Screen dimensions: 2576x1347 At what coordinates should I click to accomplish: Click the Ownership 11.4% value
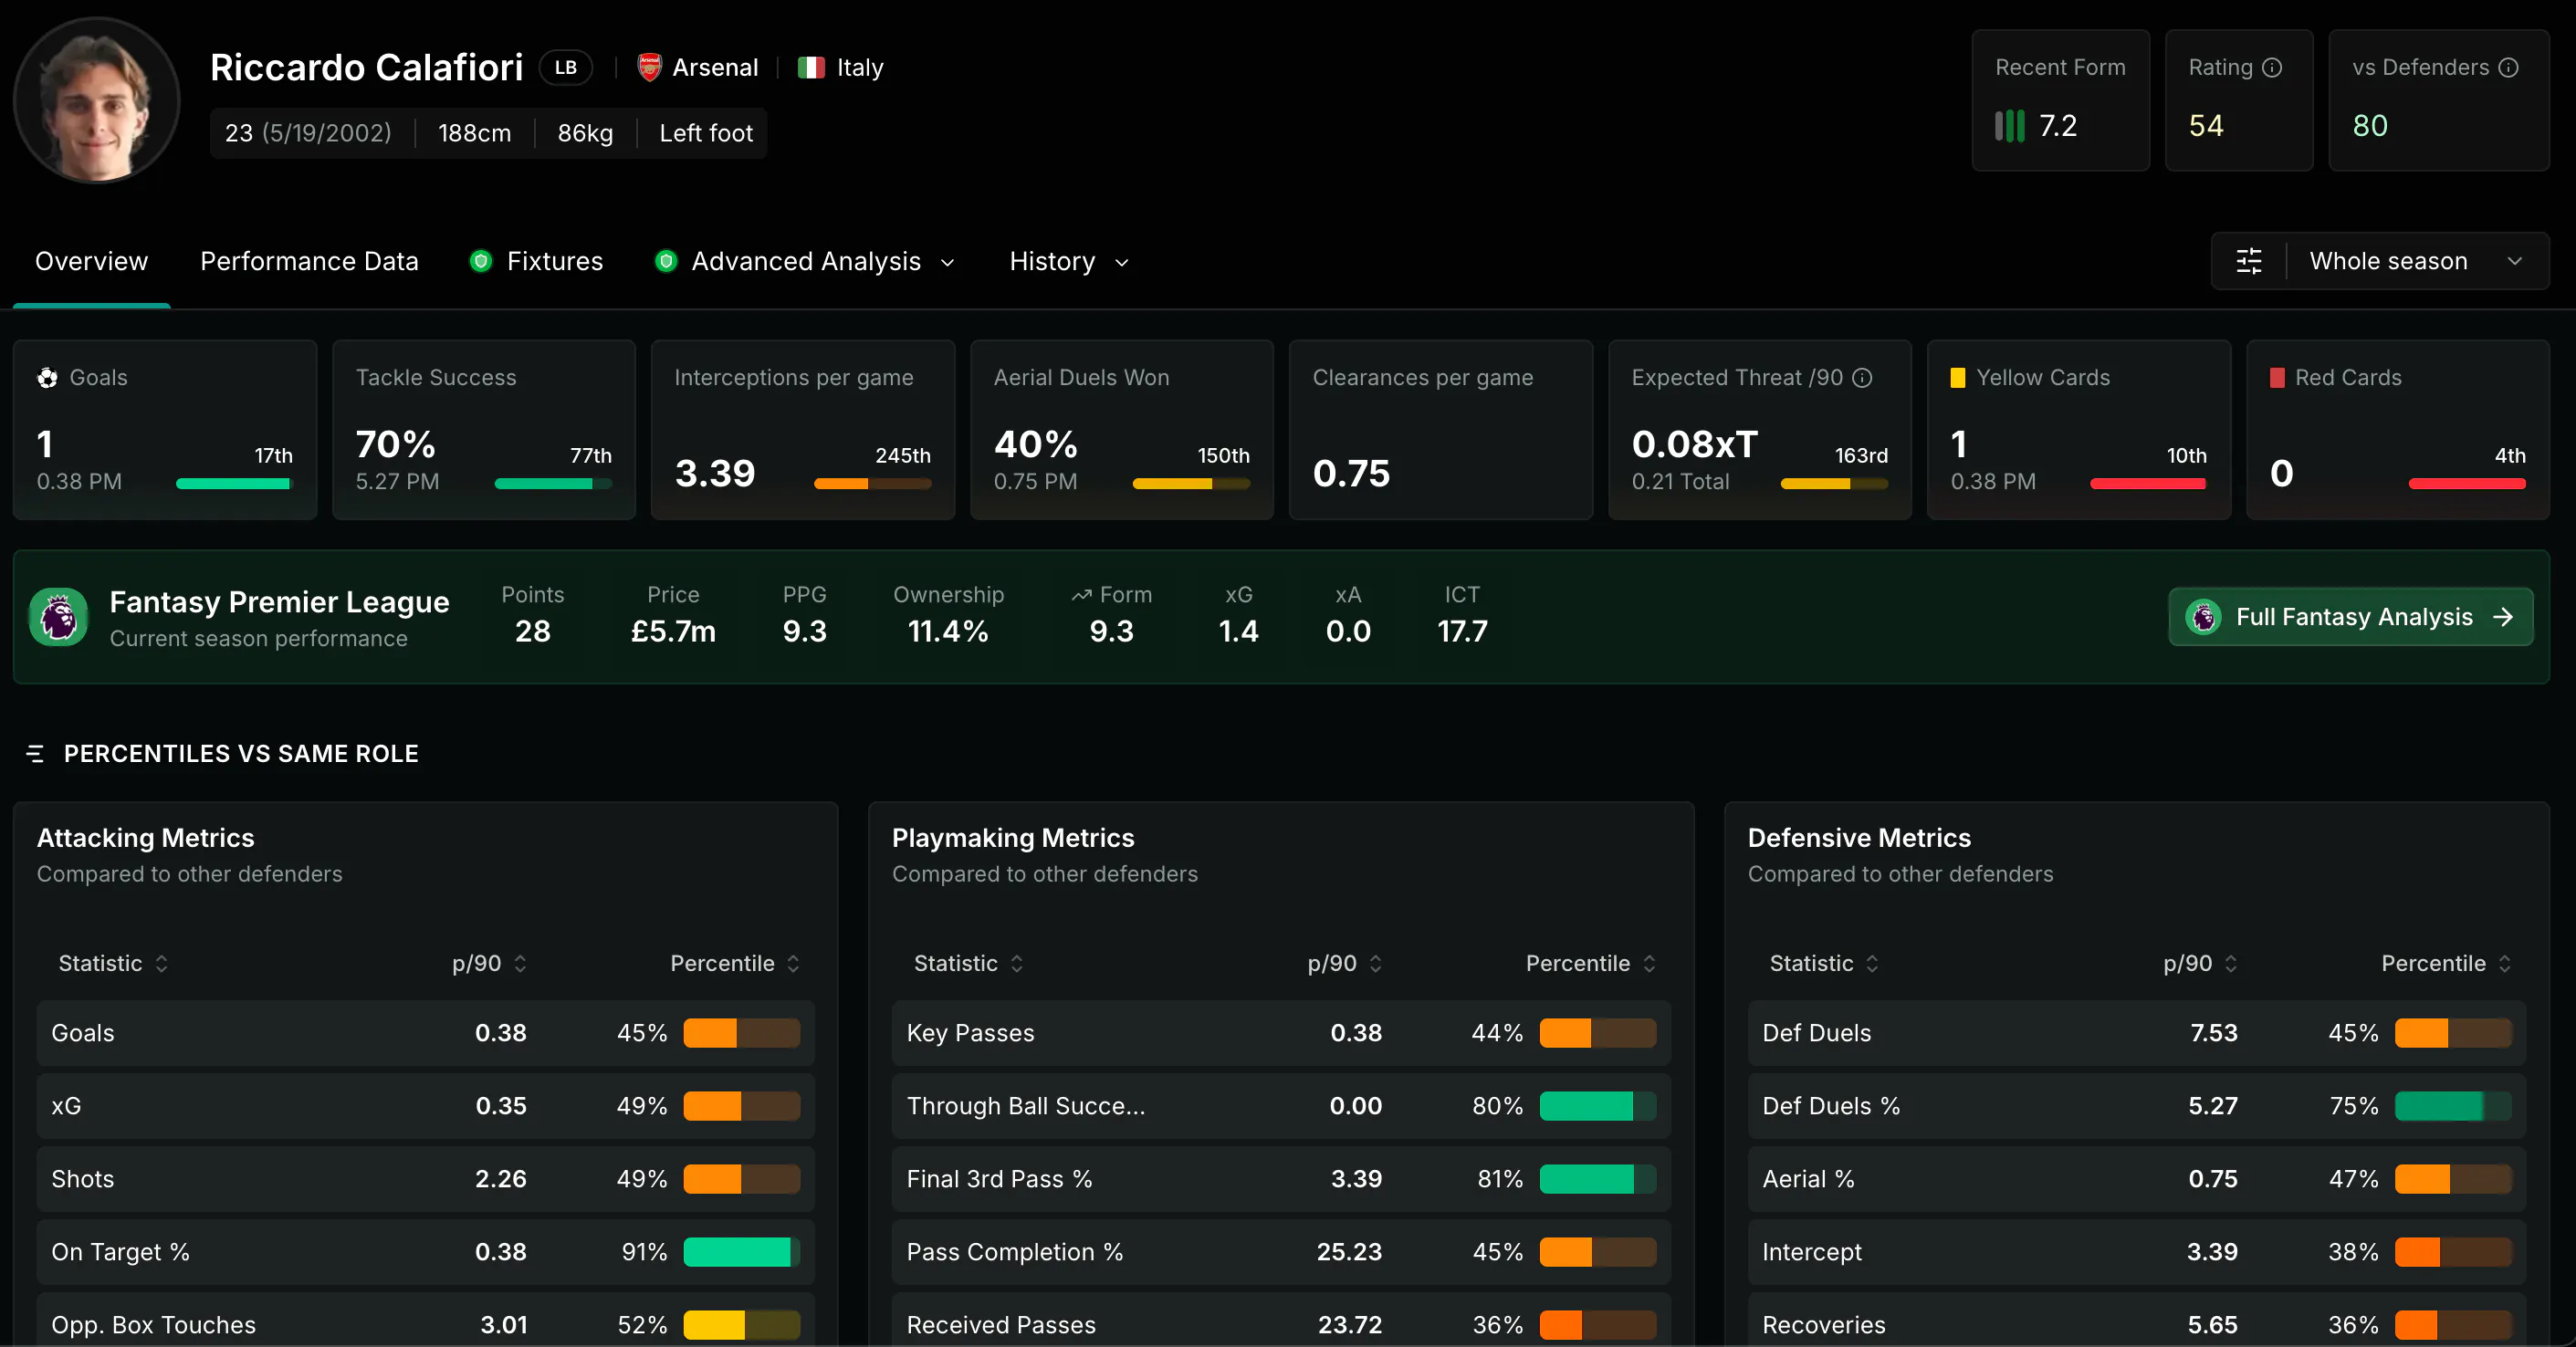click(948, 631)
